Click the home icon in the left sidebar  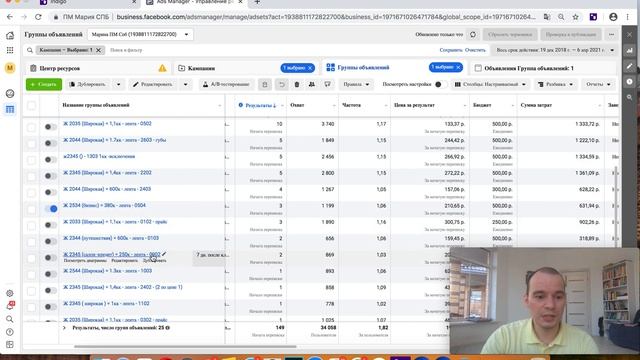[10, 36]
